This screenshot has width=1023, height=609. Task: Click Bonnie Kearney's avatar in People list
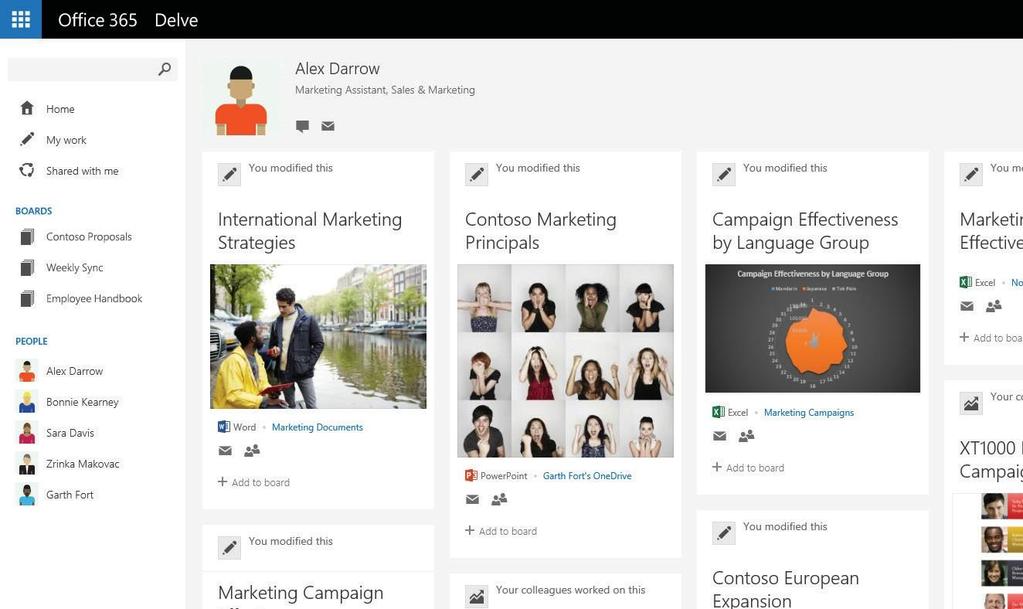pyautogui.click(x=27, y=401)
